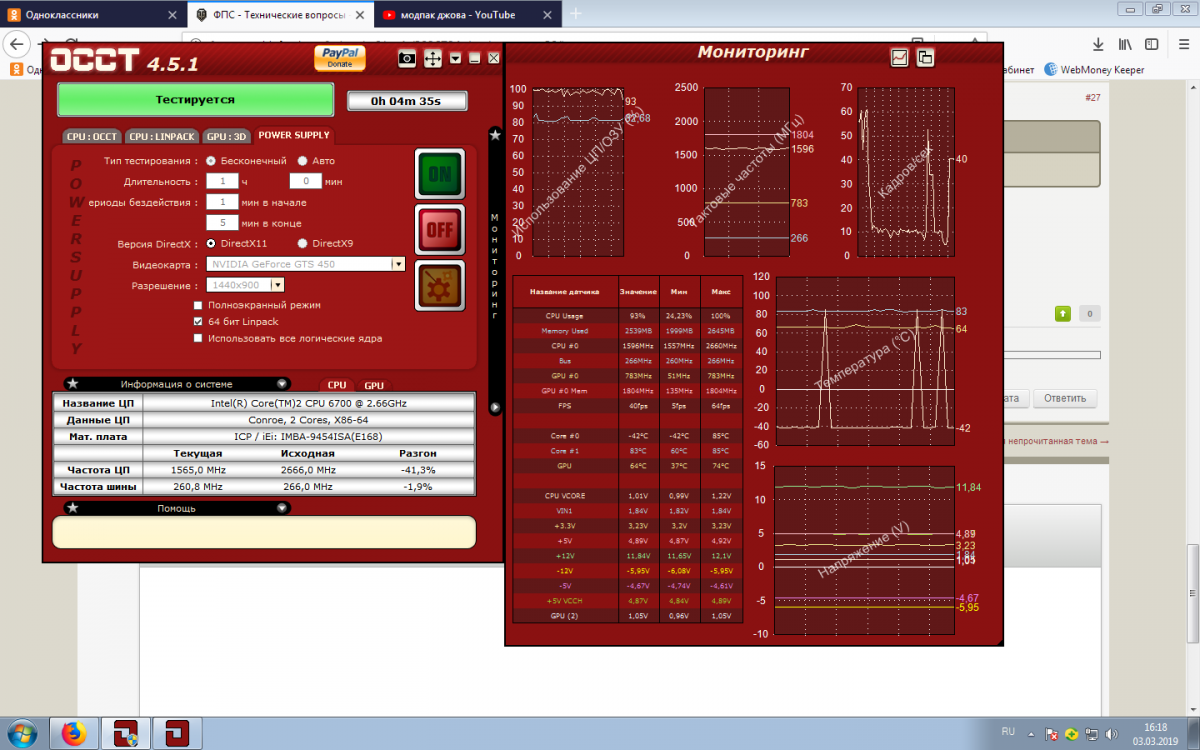Open the Разрешение 1440x900 dropdown
Viewport: 1200px width, 750px height.
tap(277, 286)
